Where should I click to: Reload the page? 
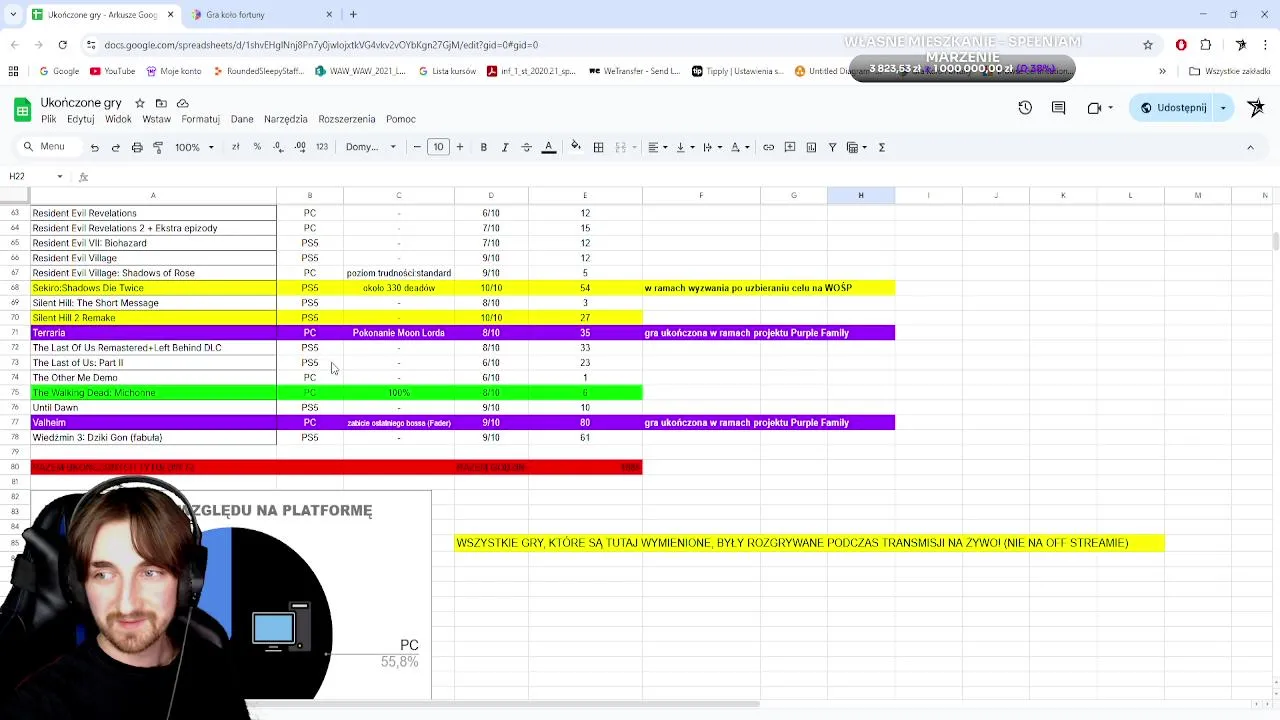[x=62, y=45]
